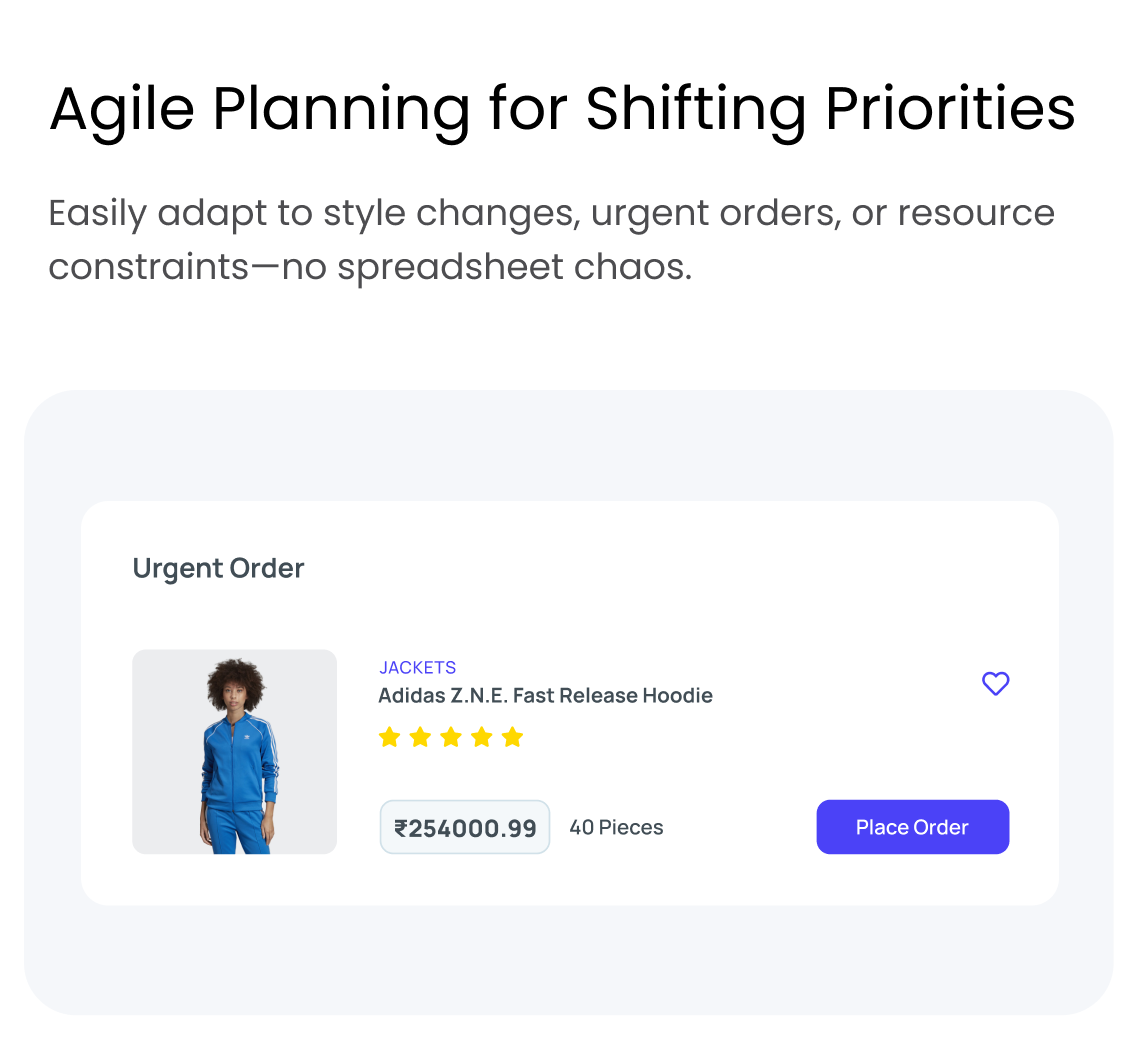Click the first yellow rating star
Screen dimensions: 1138x1040
389,738
